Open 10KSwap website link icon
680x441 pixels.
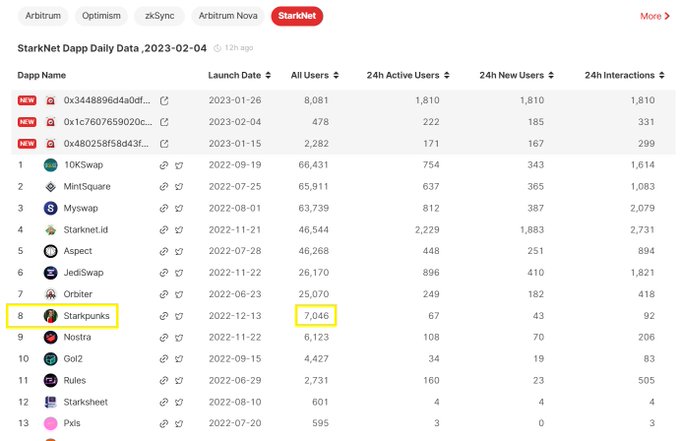click(163, 165)
